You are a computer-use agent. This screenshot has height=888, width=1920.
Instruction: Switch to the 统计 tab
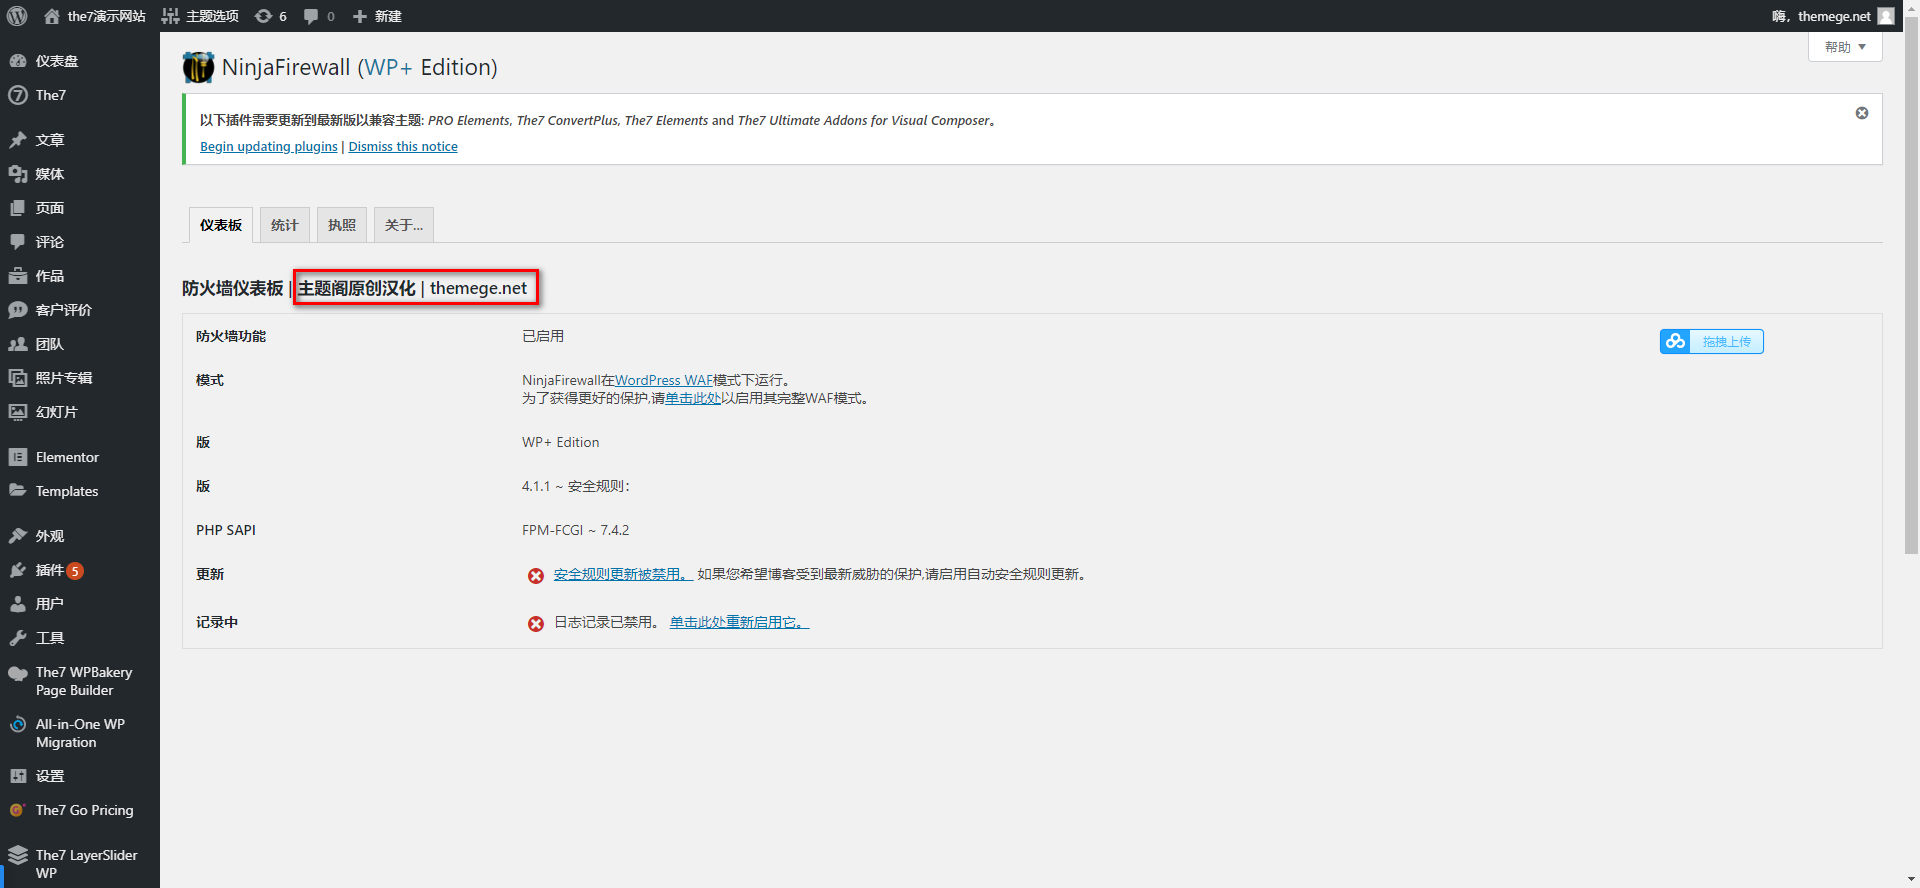[x=285, y=225]
